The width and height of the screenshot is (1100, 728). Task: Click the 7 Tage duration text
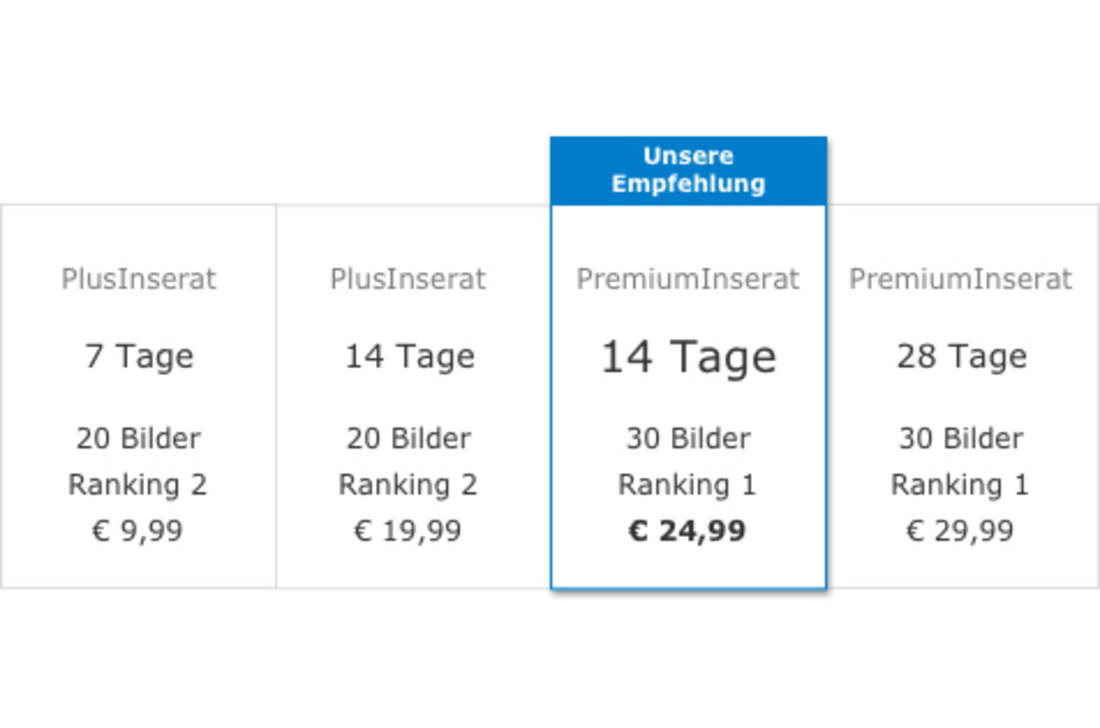(x=139, y=357)
